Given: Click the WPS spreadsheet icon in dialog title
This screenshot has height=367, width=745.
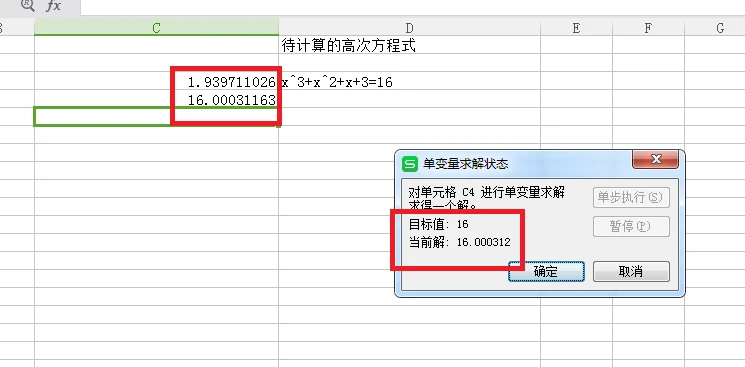Looking at the screenshot, I should point(410,164).
